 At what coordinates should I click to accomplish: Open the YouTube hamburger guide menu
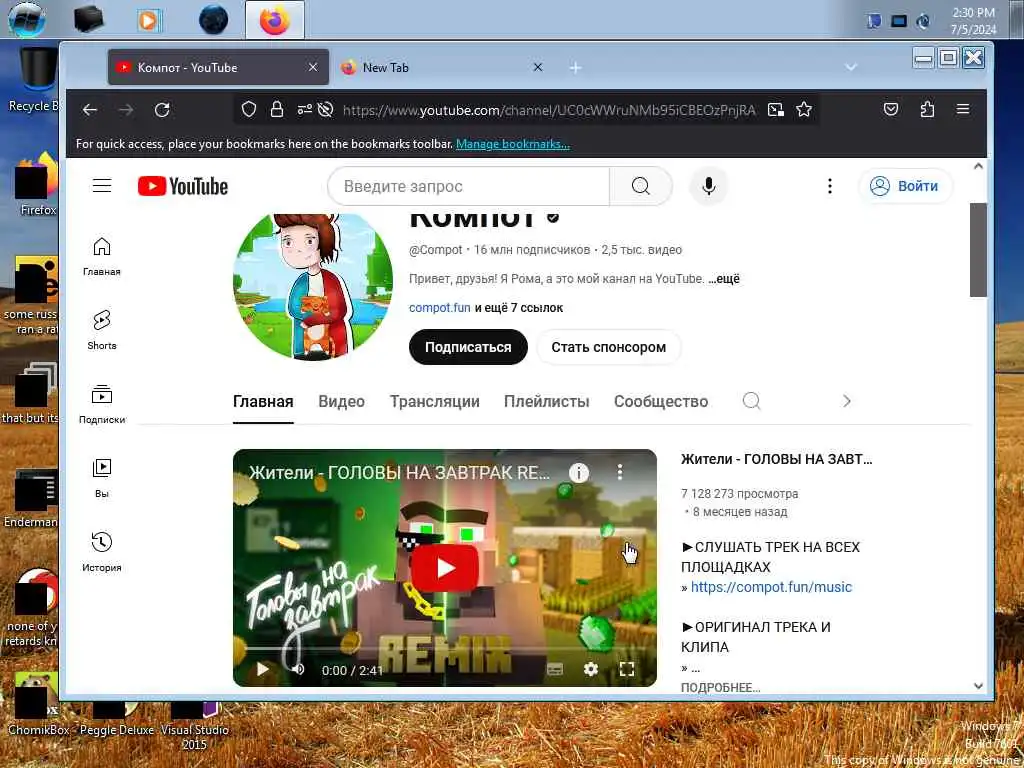(x=102, y=186)
